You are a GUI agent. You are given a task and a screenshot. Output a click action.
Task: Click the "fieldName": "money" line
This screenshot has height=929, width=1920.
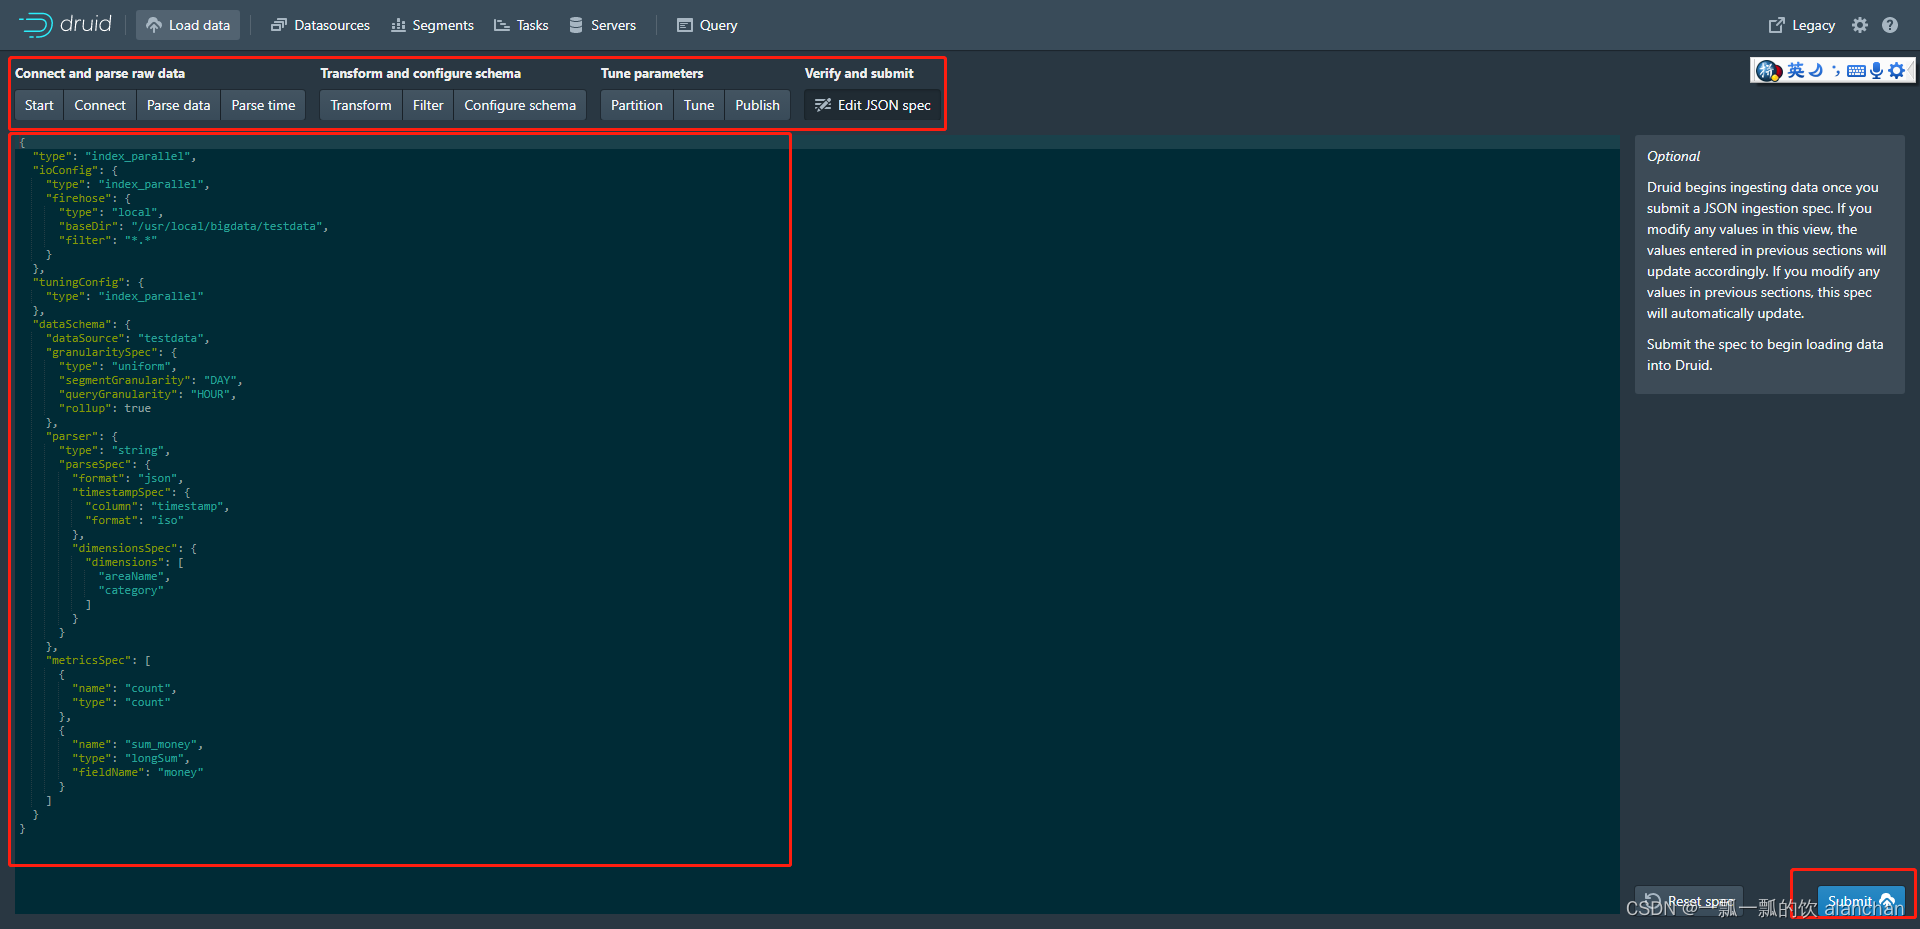click(137, 772)
